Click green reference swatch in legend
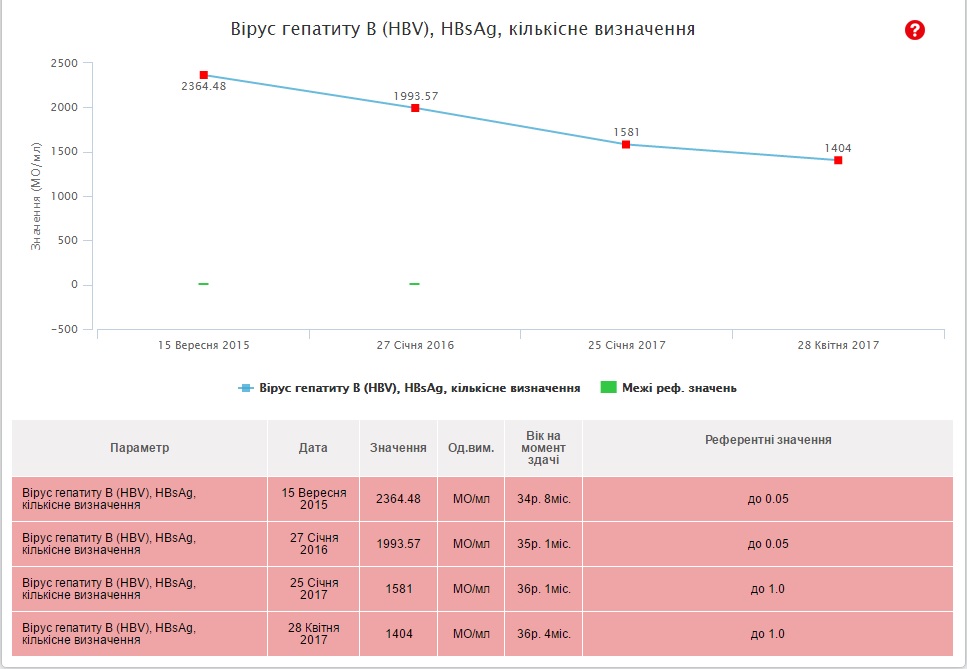The width and height of the screenshot is (967, 669). tap(608, 388)
